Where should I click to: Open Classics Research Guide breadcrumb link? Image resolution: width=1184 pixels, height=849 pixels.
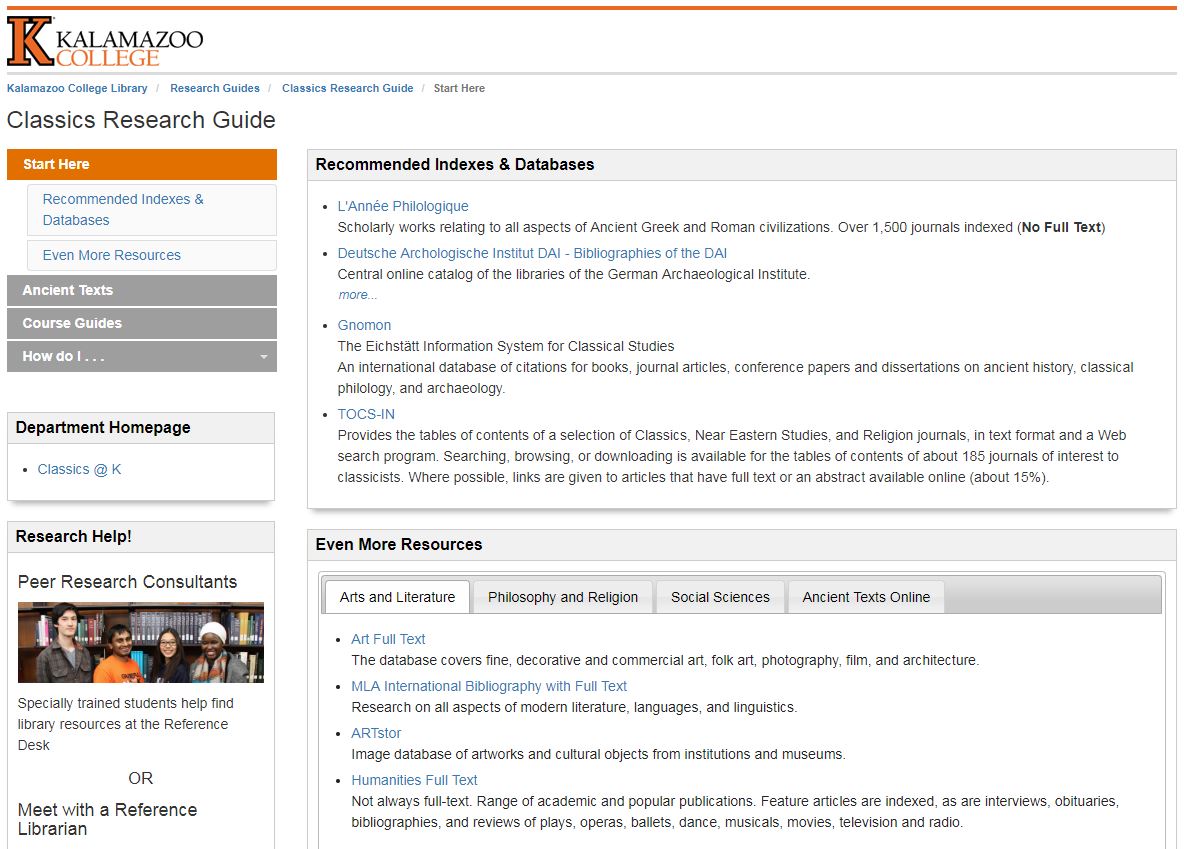[x=347, y=88]
